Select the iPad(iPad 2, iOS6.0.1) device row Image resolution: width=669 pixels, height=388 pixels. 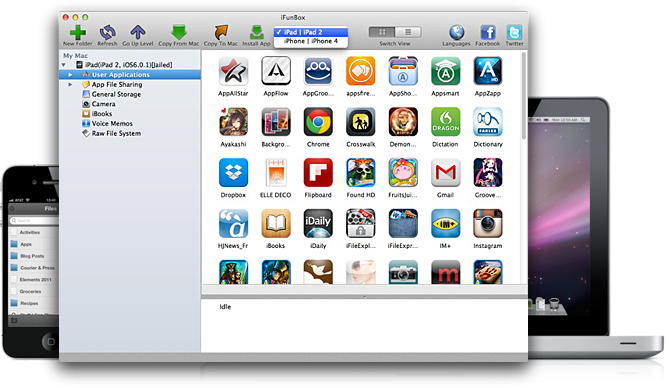click(x=130, y=65)
